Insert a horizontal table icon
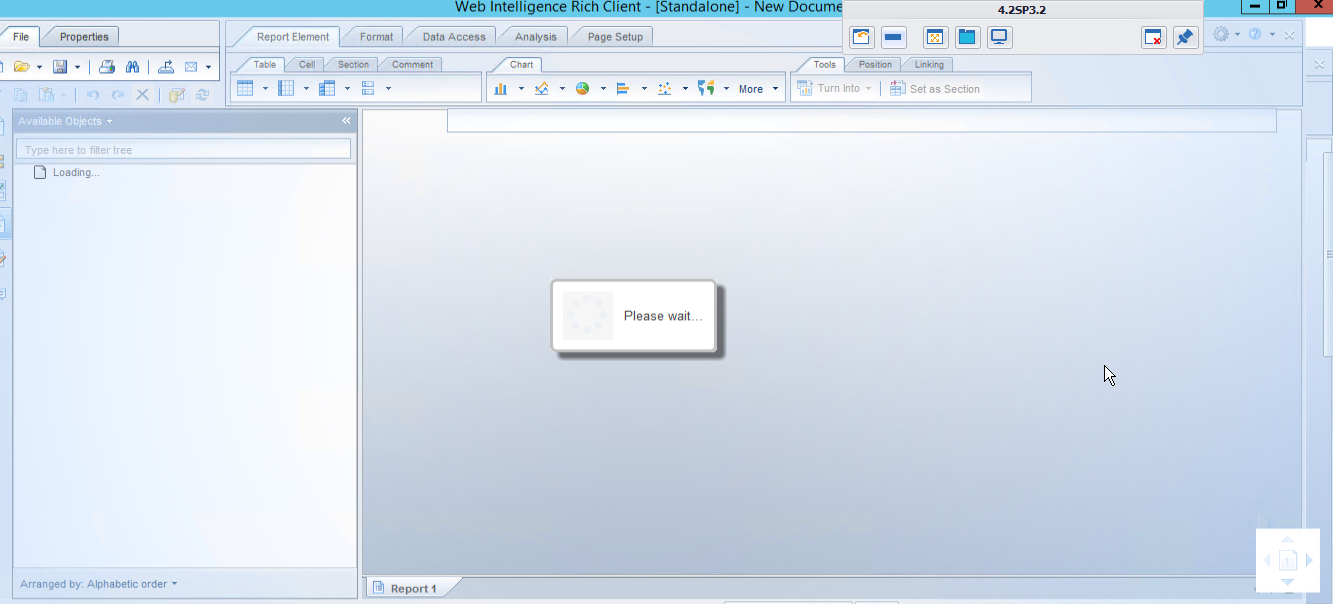 click(x=286, y=88)
